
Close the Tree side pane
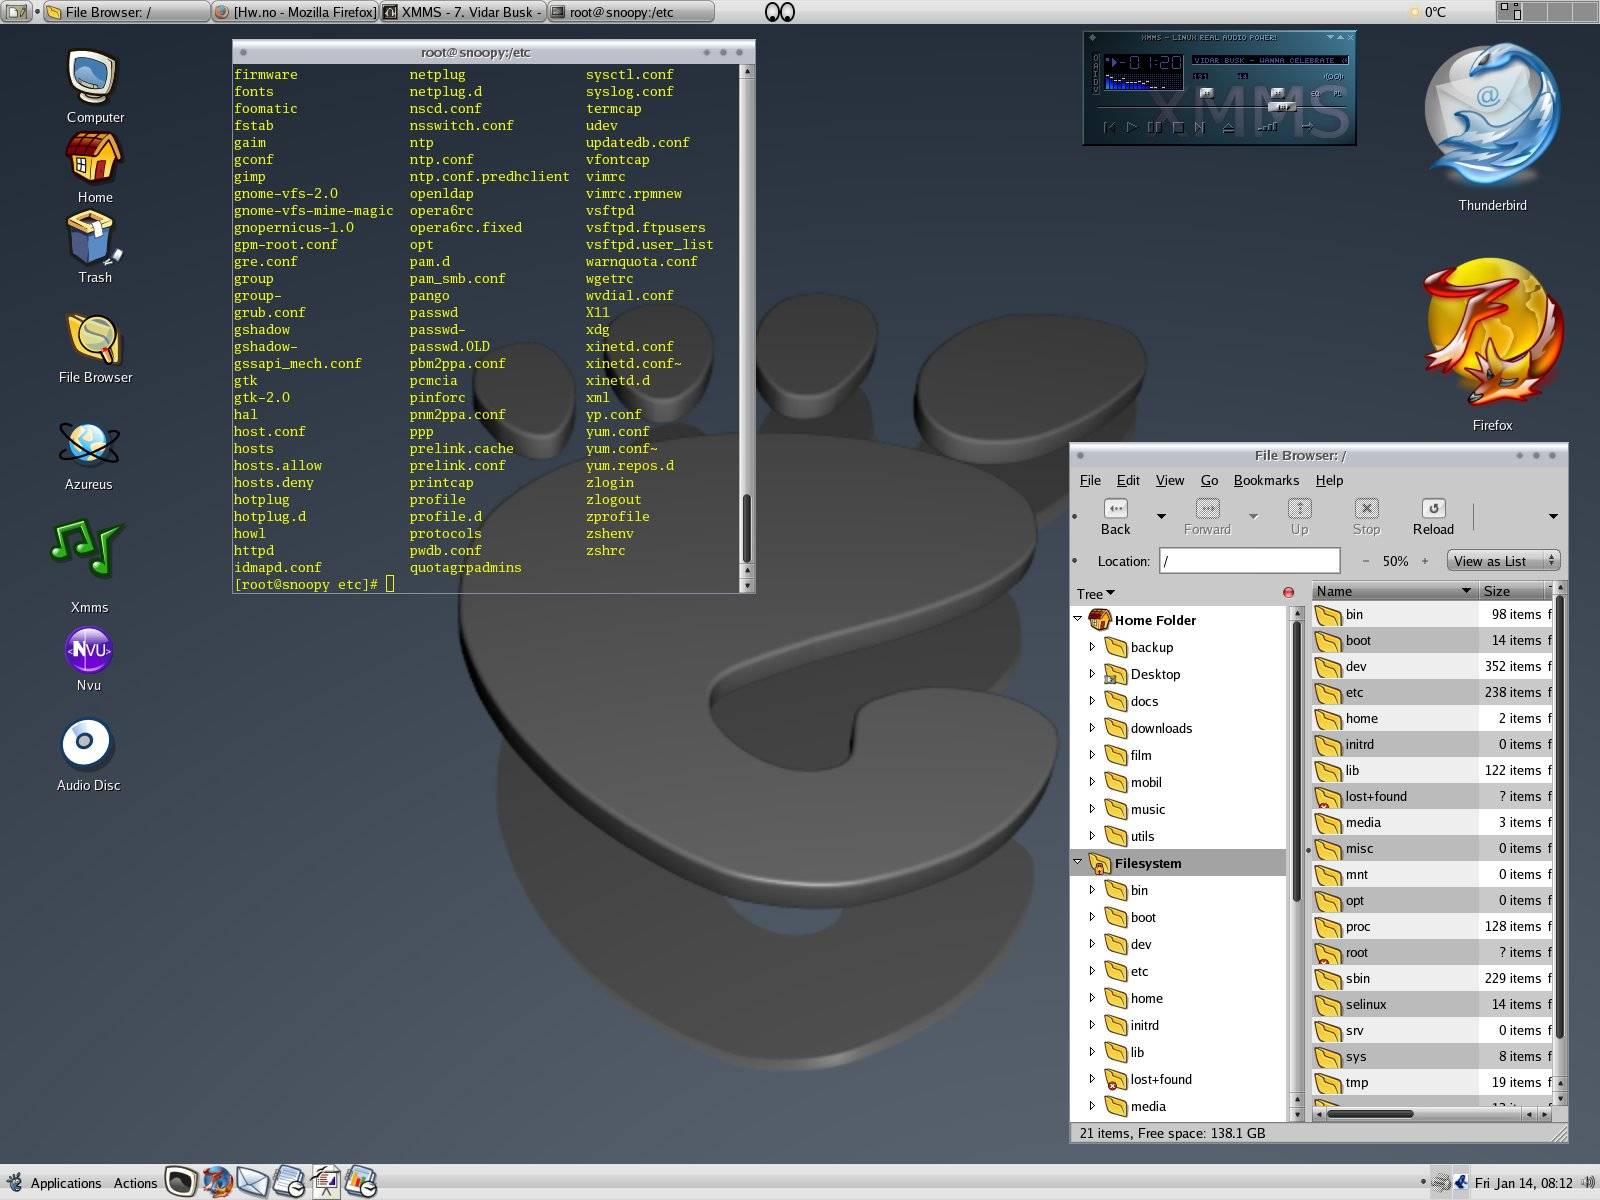[x=1288, y=593]
